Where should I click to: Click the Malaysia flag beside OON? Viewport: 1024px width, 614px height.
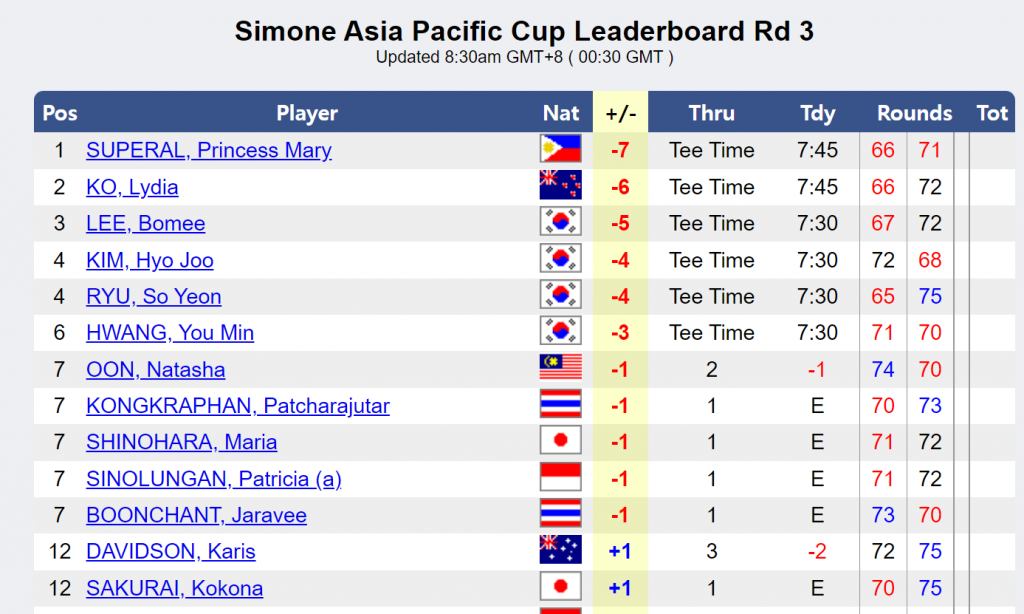[x=560, y=369]
